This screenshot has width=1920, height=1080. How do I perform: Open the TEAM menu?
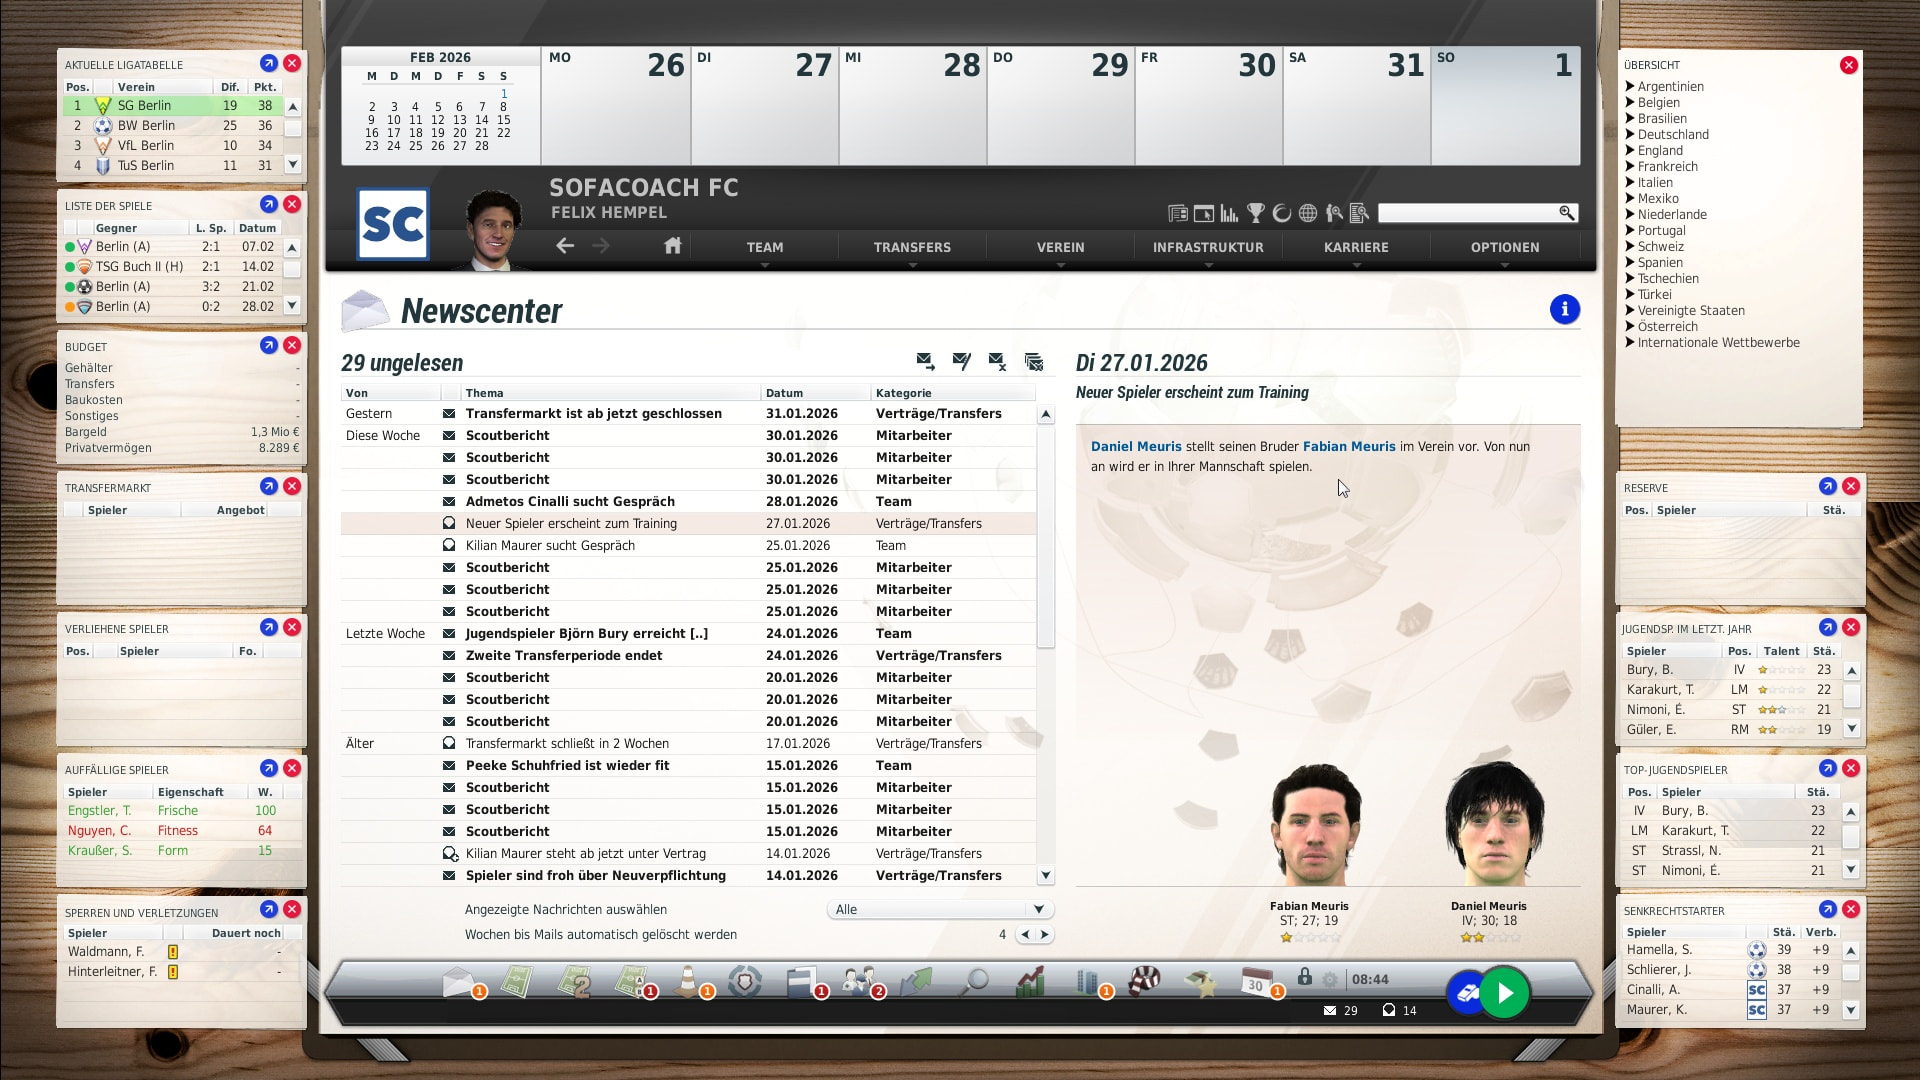coord(765,247)
